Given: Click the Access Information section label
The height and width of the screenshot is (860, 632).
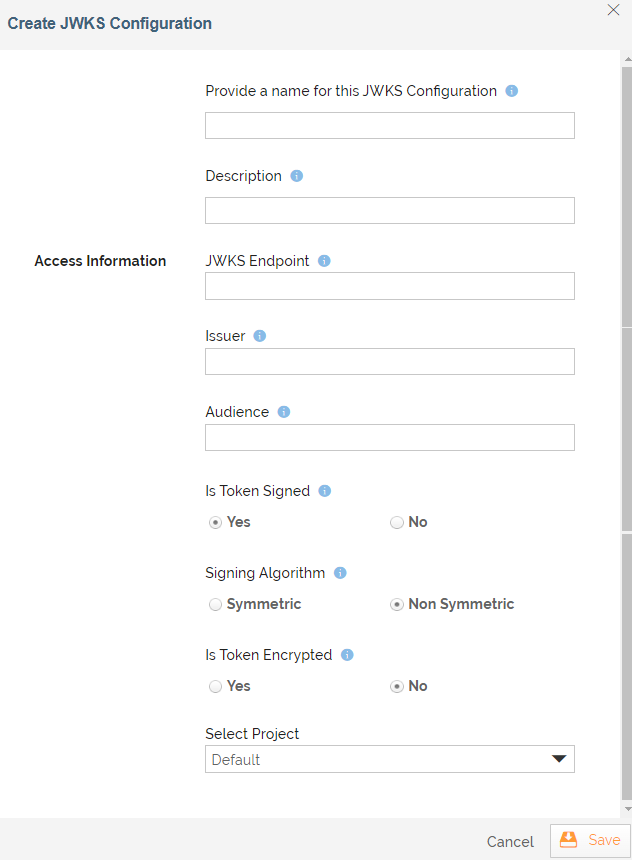Looking at the screenshot, I should [100, 261].
